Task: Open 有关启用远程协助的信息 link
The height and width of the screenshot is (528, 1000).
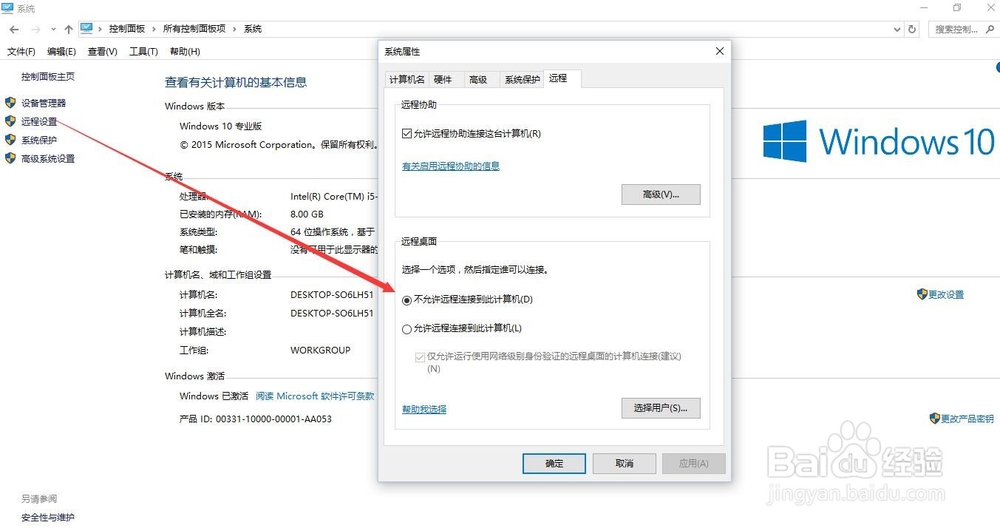Action: point(451,166)
